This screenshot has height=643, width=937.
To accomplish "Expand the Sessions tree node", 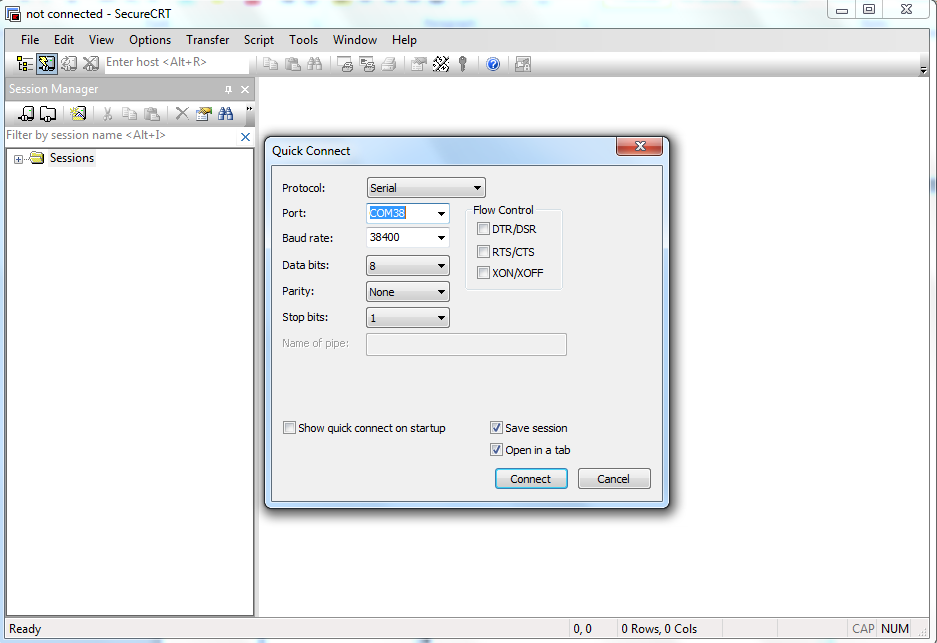I will 19,159.
